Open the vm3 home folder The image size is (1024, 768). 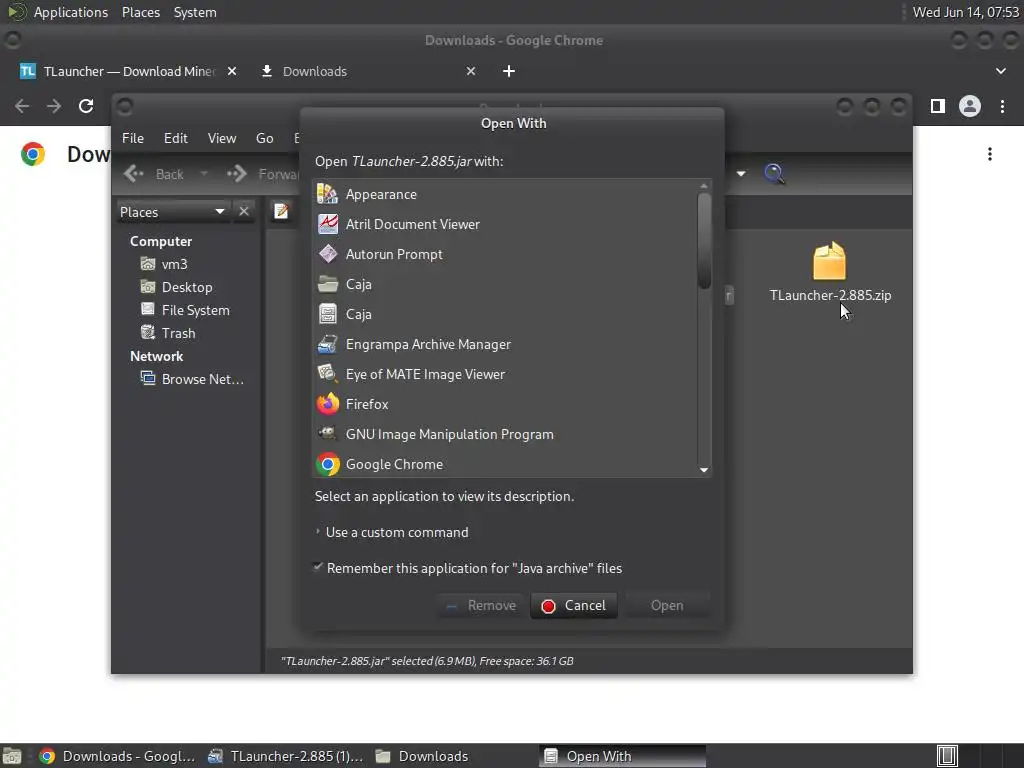[174, 264]
